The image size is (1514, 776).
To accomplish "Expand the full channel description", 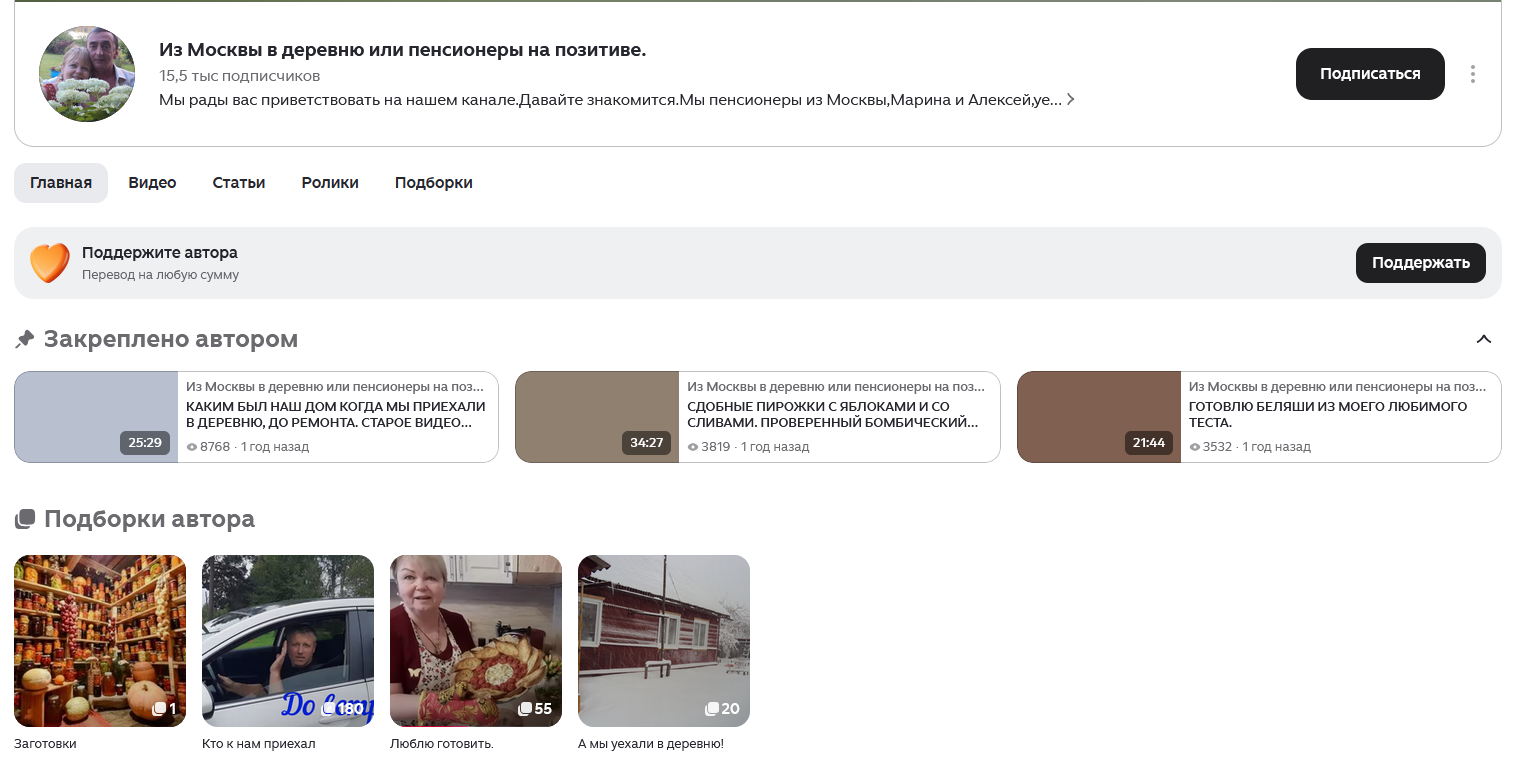I will (x=1071, y=100).
